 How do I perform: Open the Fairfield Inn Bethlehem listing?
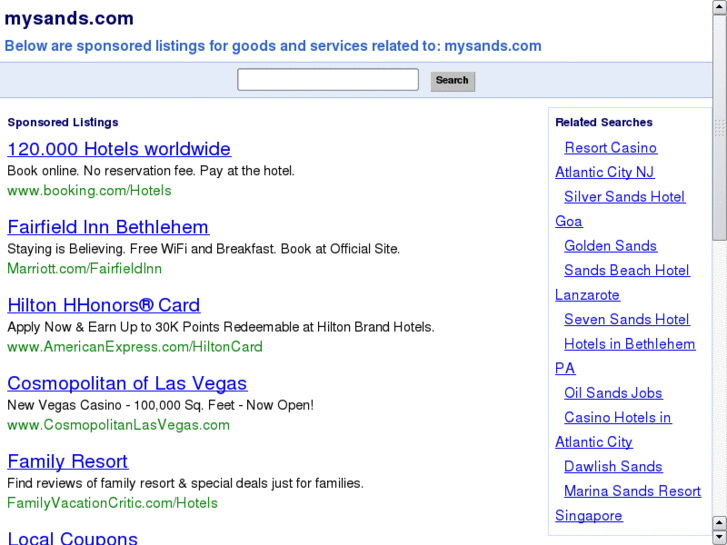(108, 227)
